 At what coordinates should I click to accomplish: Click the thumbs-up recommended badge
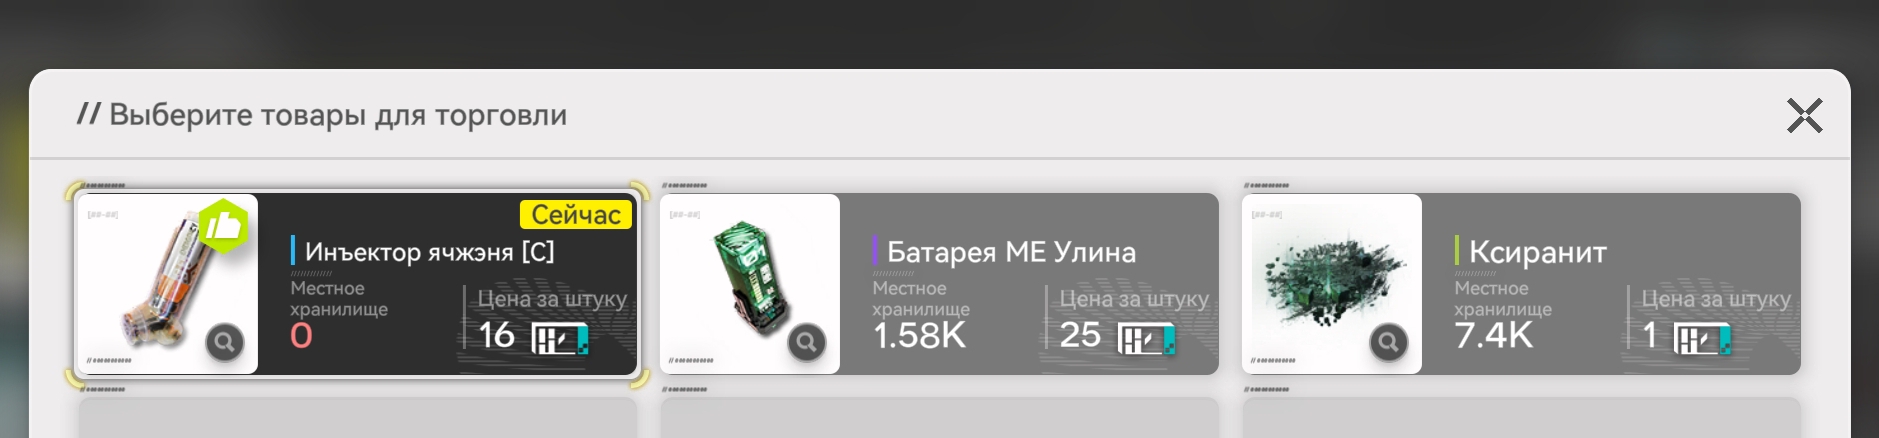point(224,226)
